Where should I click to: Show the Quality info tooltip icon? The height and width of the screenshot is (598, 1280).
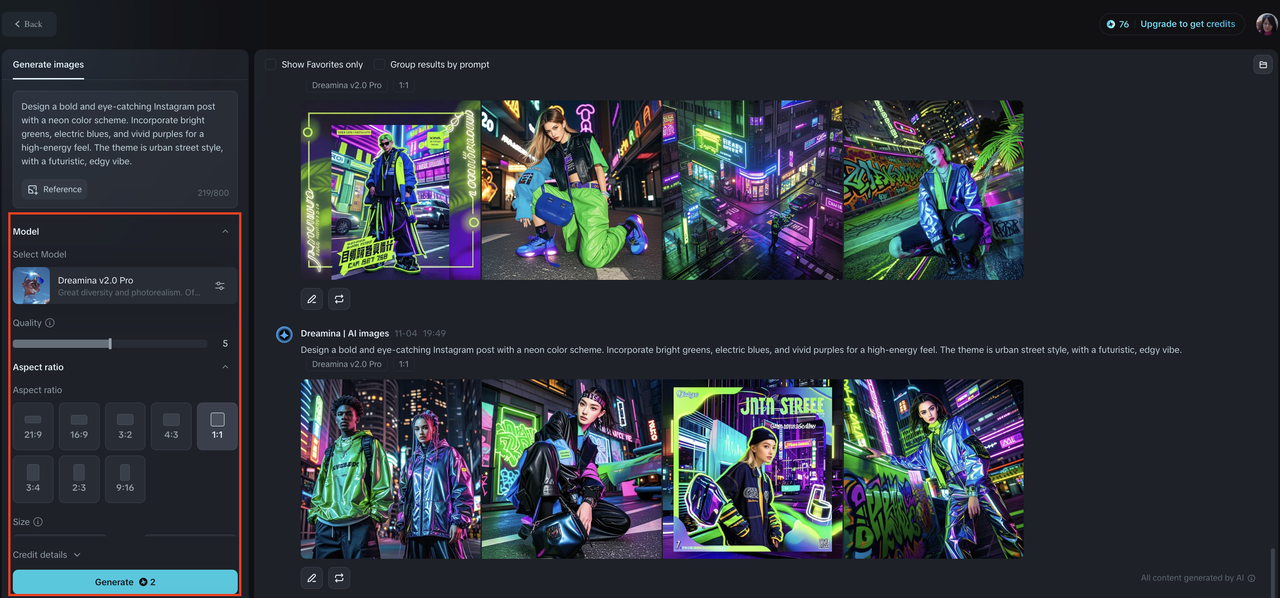50,323
